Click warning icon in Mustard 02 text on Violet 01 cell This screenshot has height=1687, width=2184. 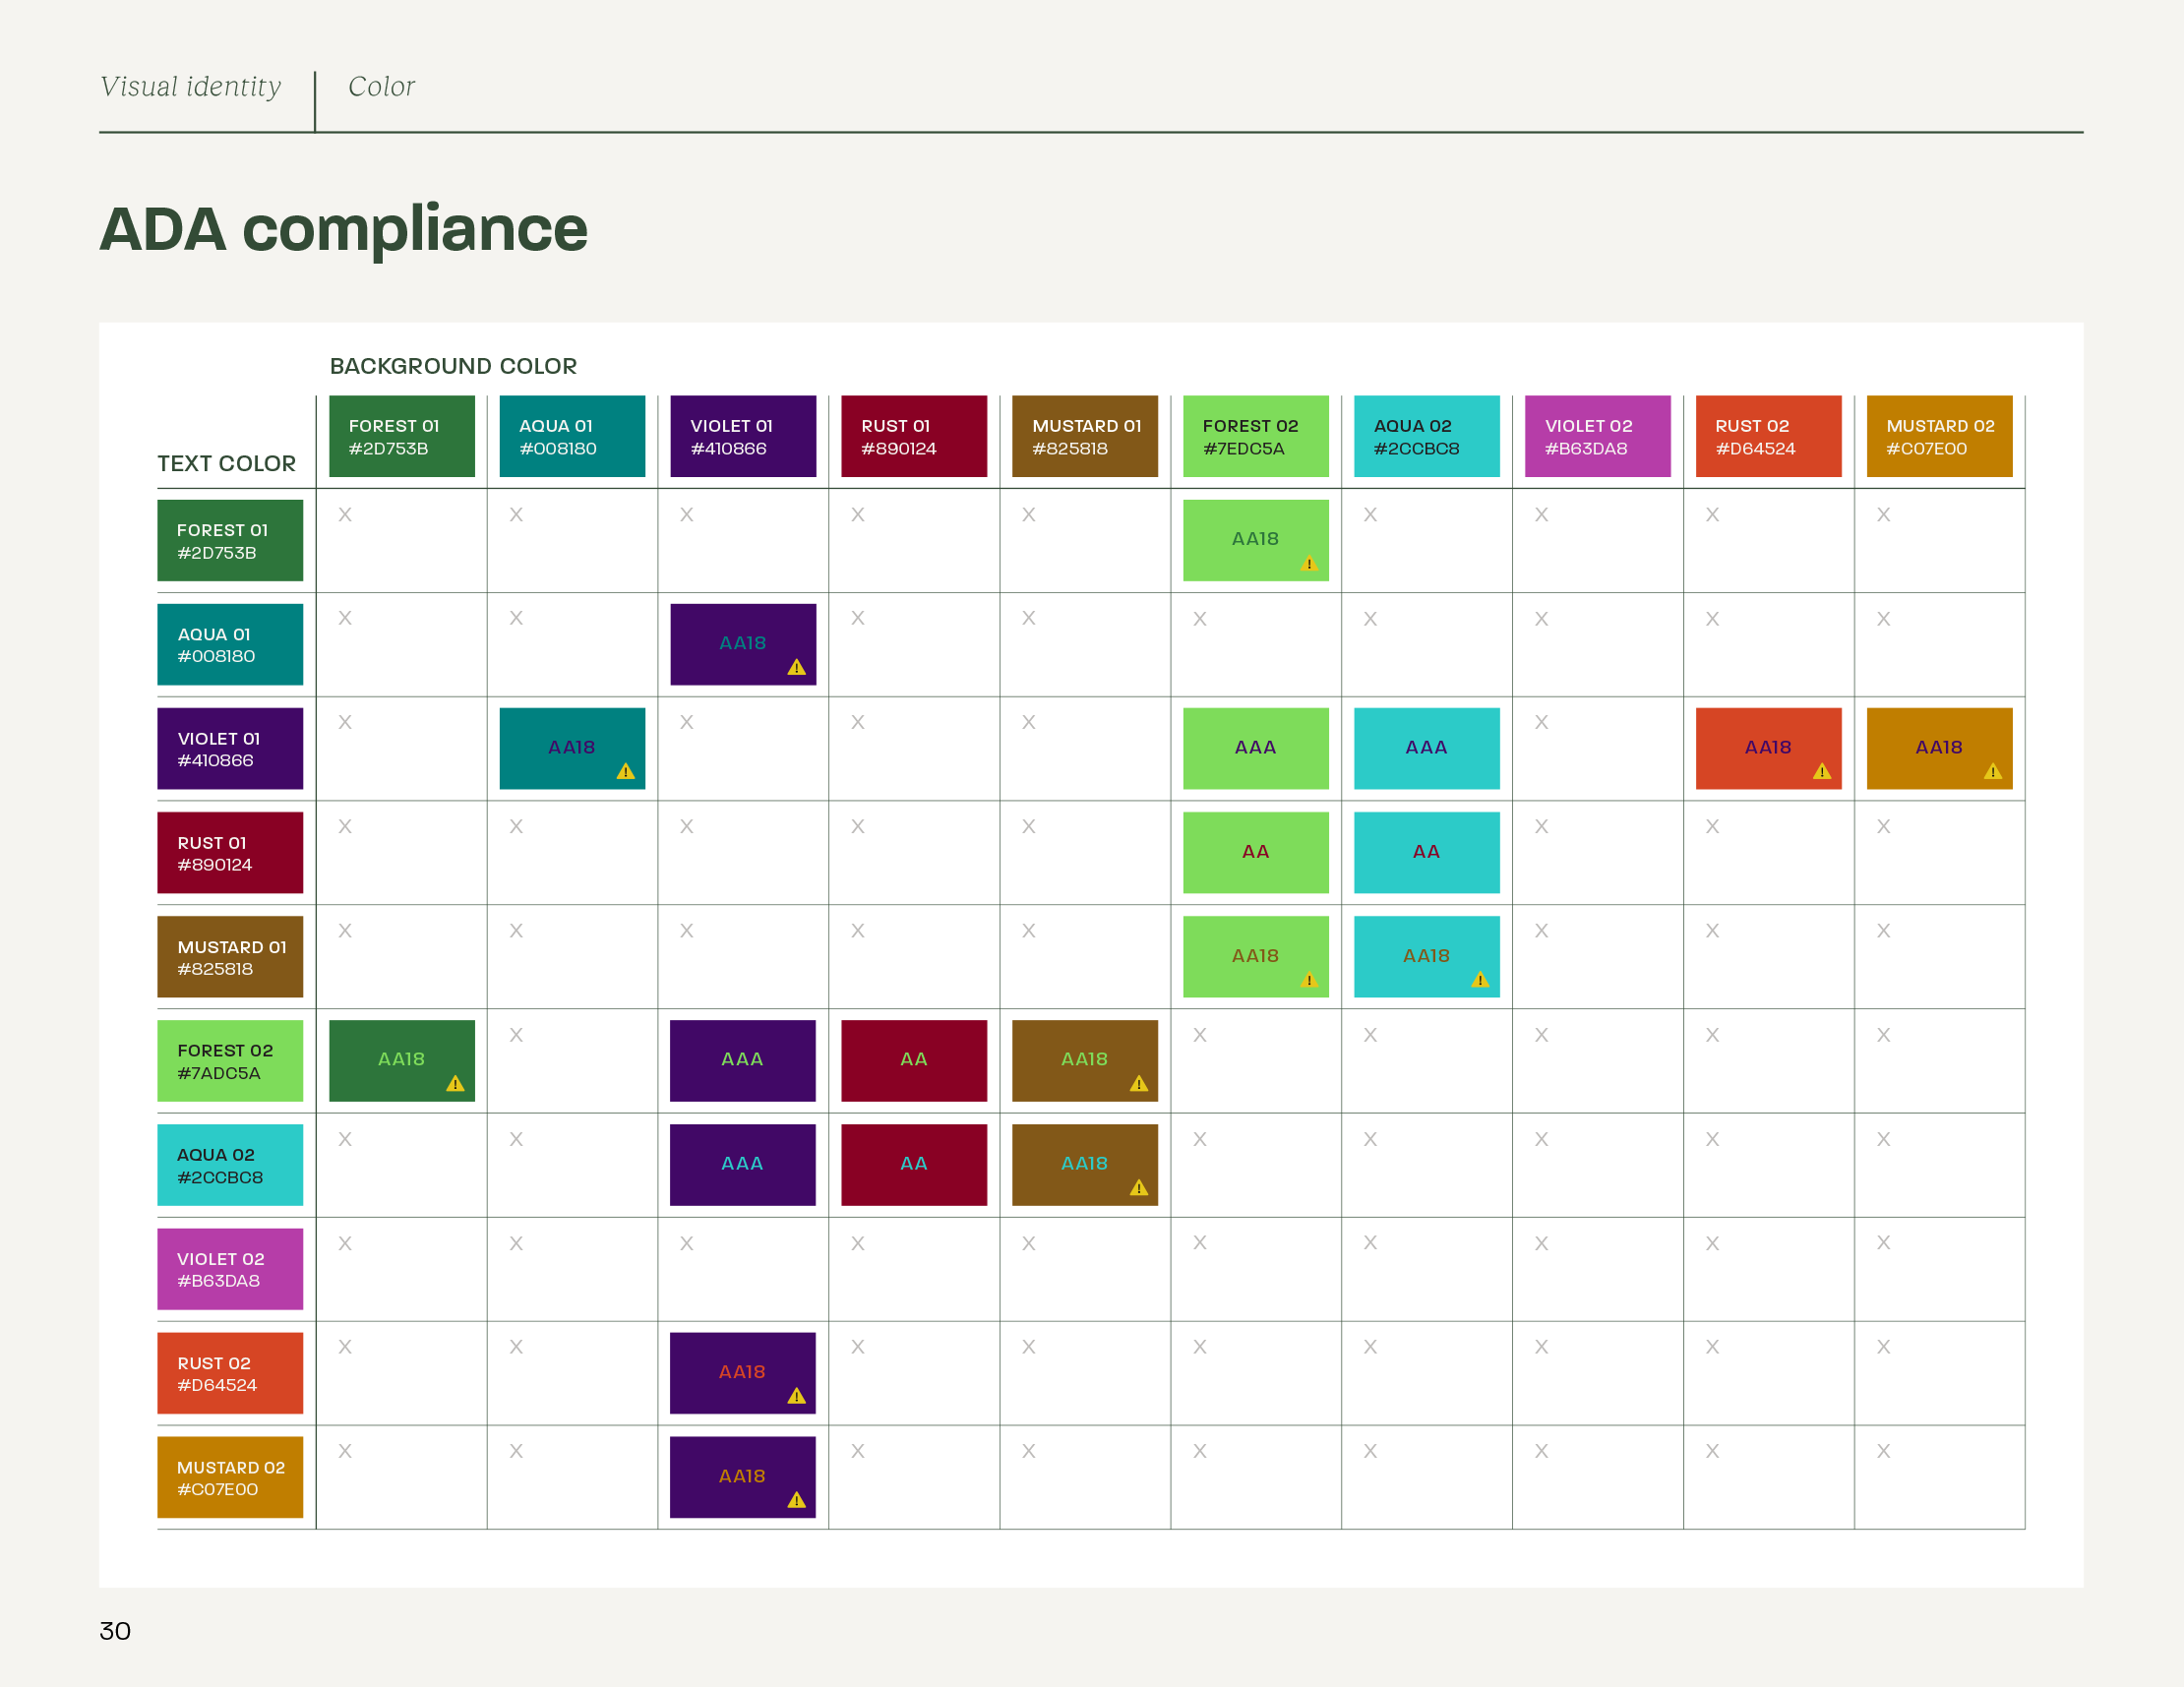pos(797,1500)
